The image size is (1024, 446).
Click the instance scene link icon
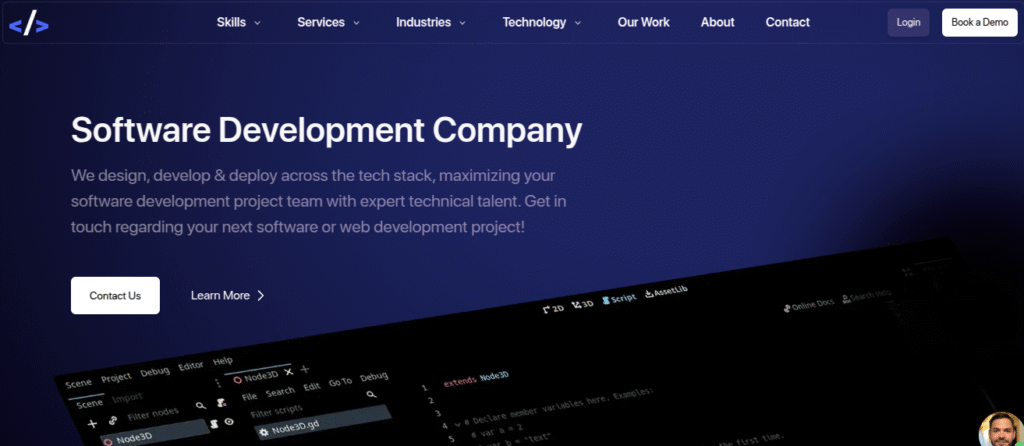(x=113, y=421)
